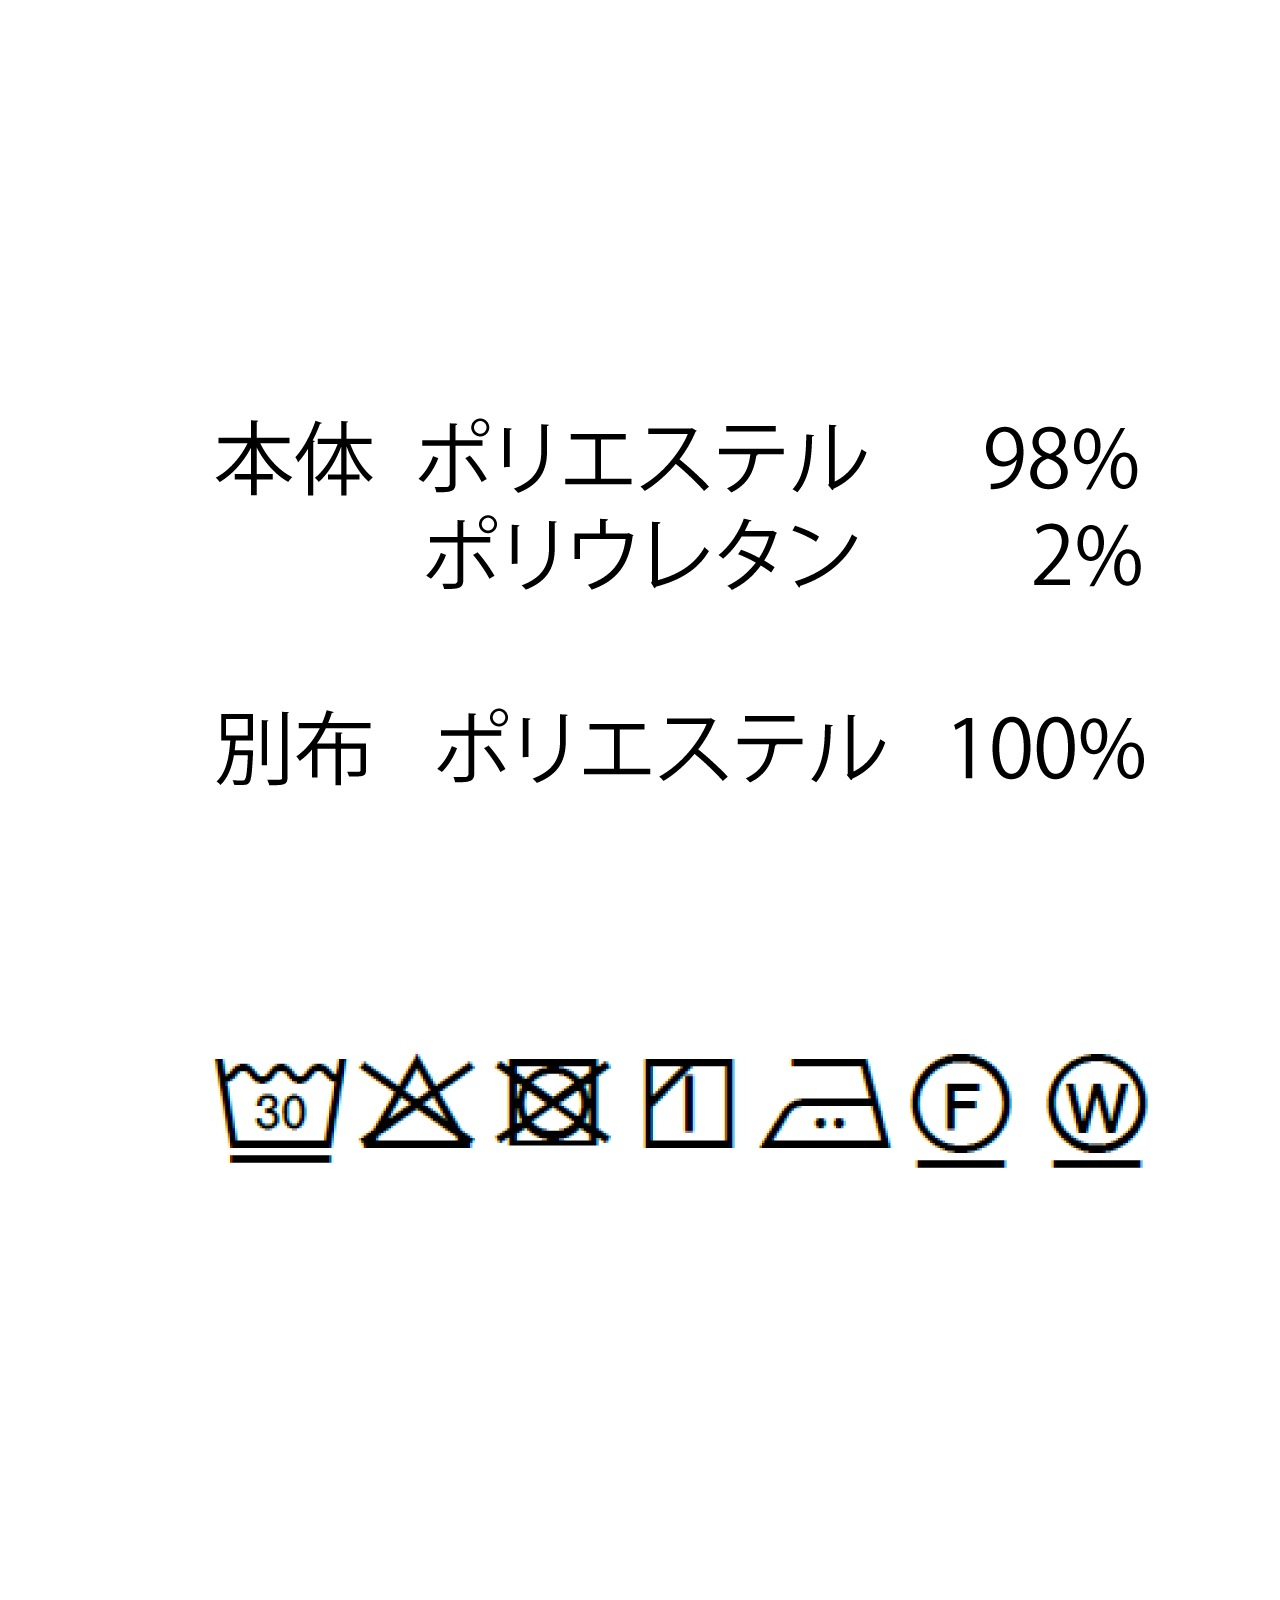Click the low-temperature iron symbol
The height and width of the screenshot is (1600, 1280).
point(826,1104)
